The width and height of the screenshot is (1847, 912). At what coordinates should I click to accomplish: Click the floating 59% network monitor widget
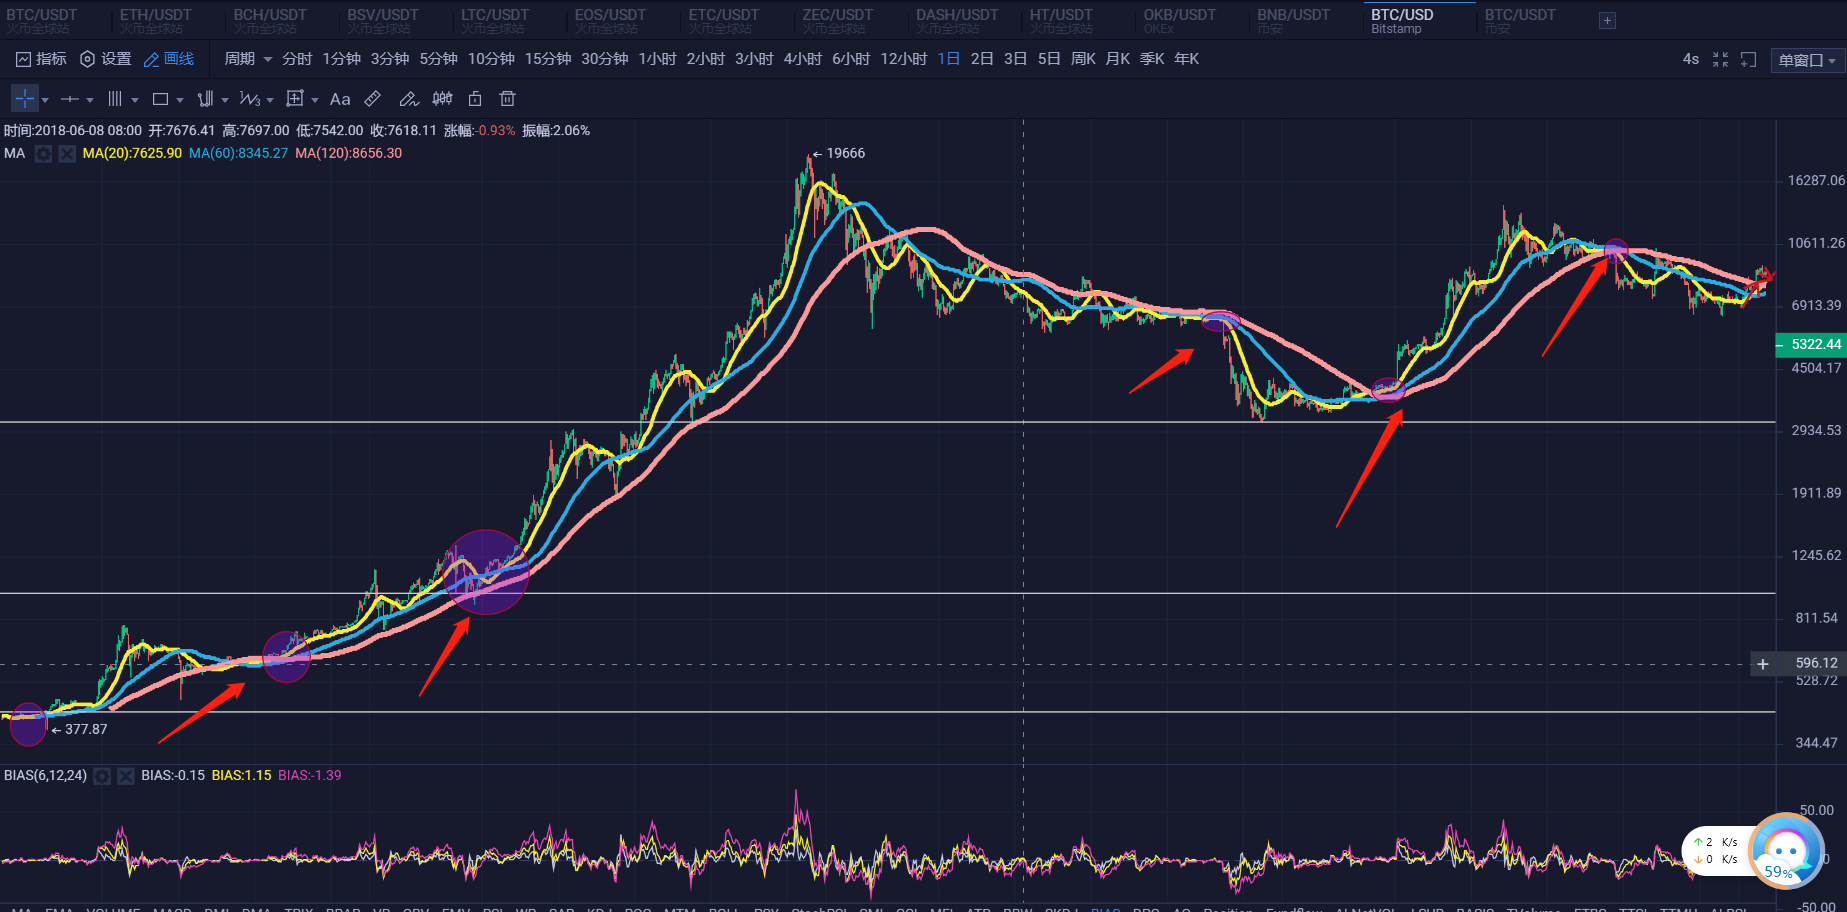(x=1787, y=852)
